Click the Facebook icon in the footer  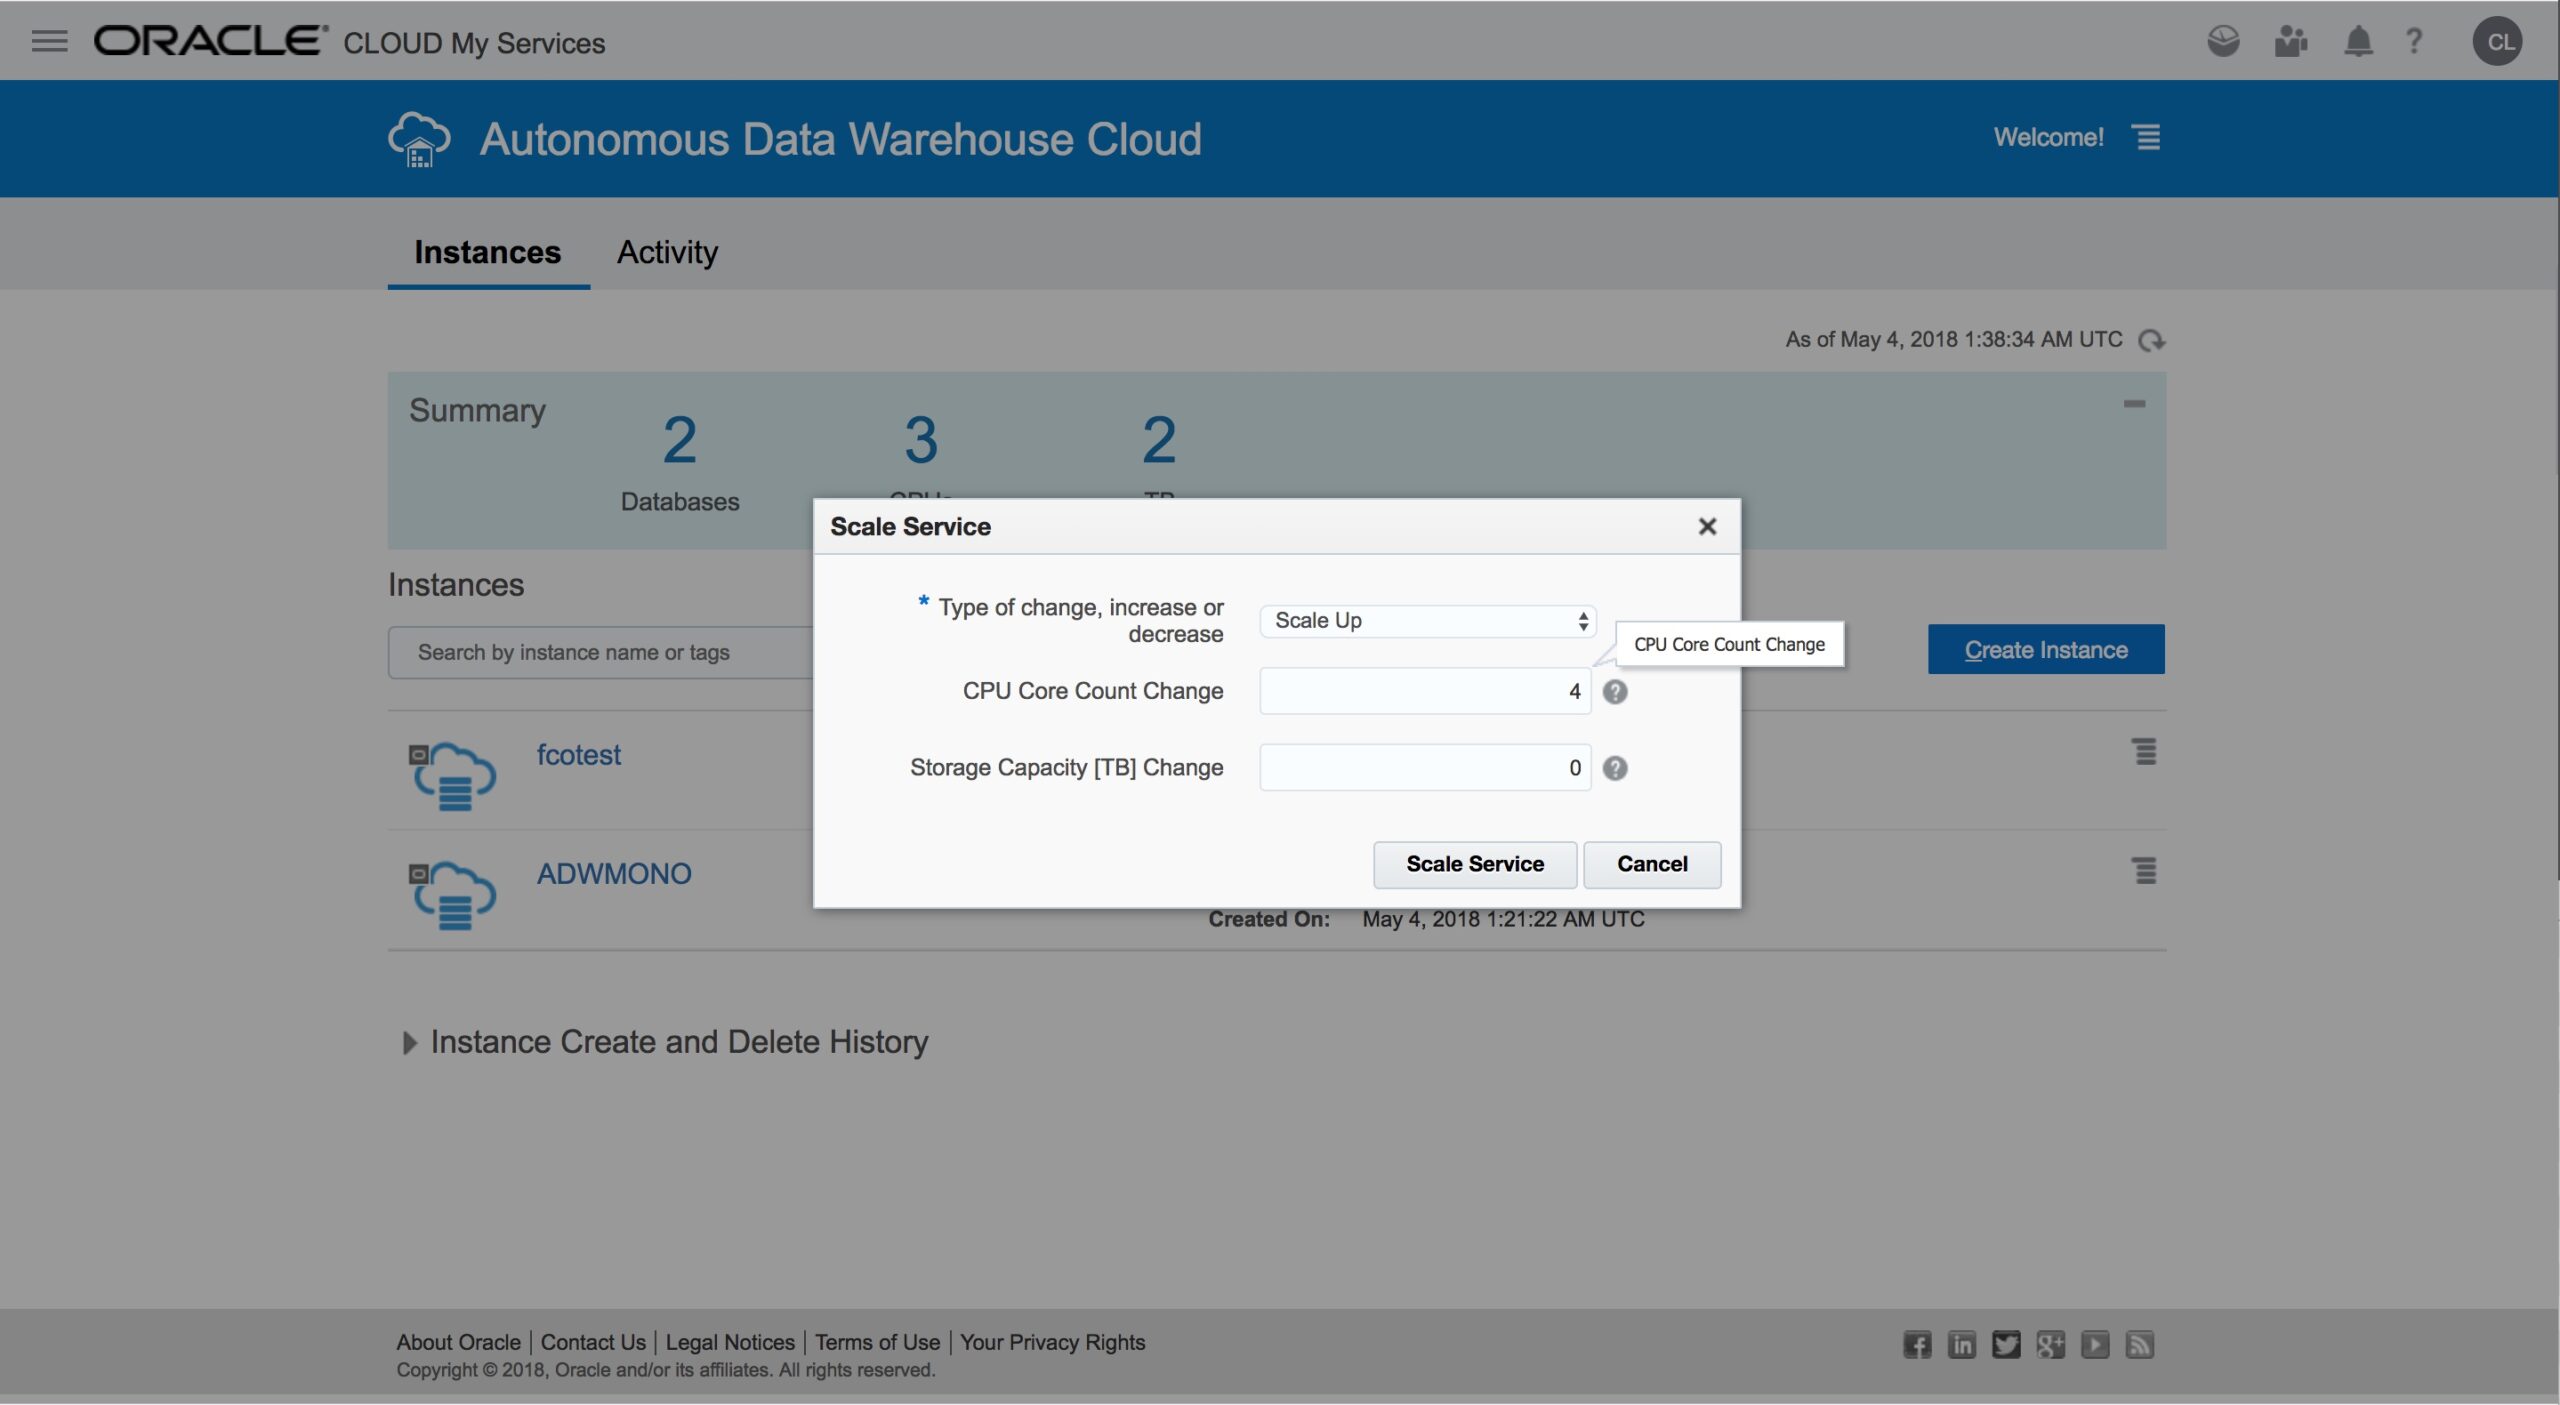1917,1345
